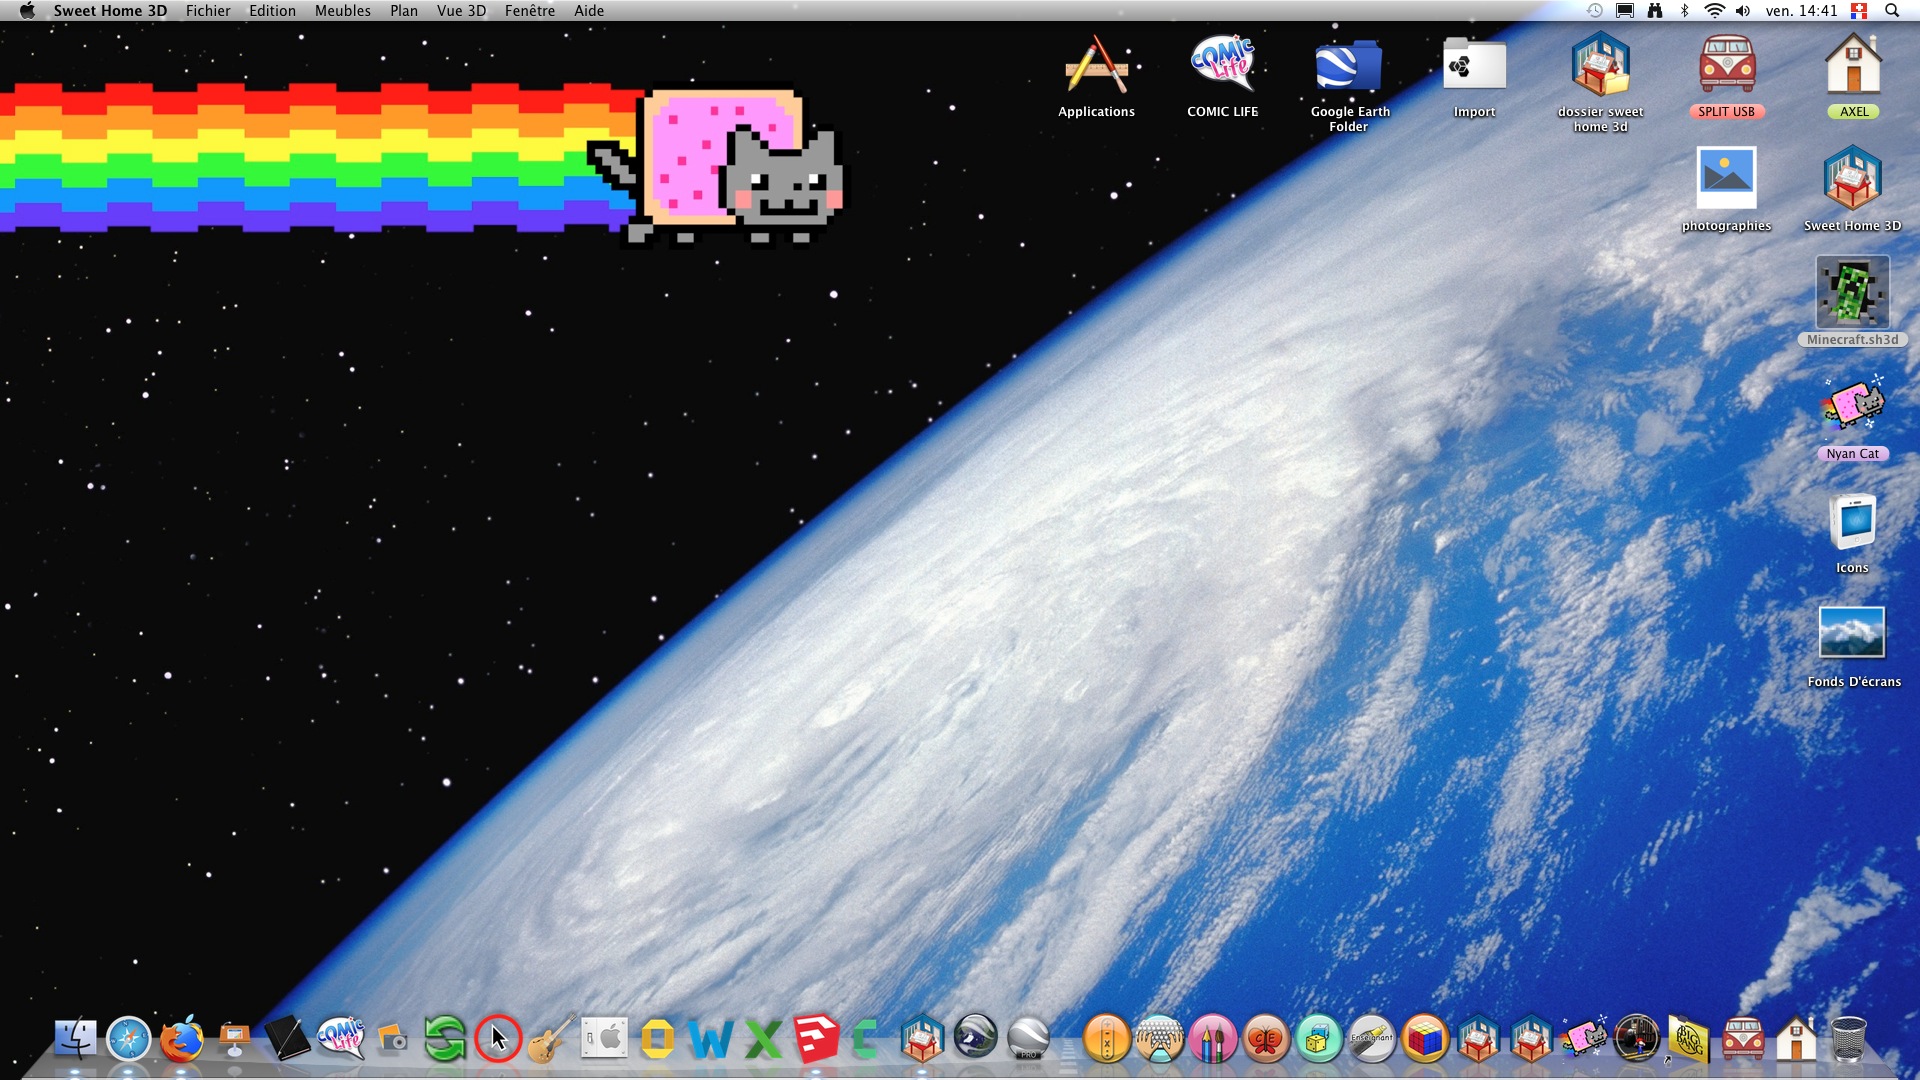Open the Apple light-switch dock icon
The height and width of the screenshot is (1080, 1920).
coord(604,1039)
